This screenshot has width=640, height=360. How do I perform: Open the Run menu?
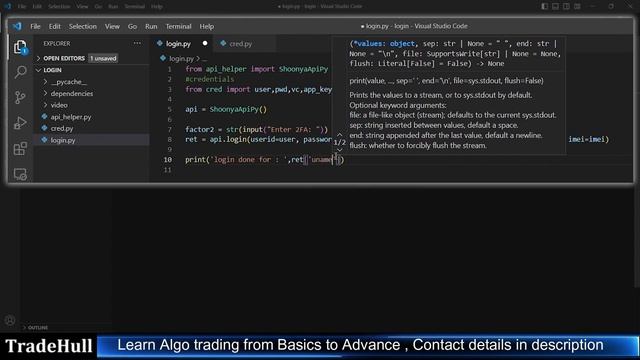tap(151, 26)
